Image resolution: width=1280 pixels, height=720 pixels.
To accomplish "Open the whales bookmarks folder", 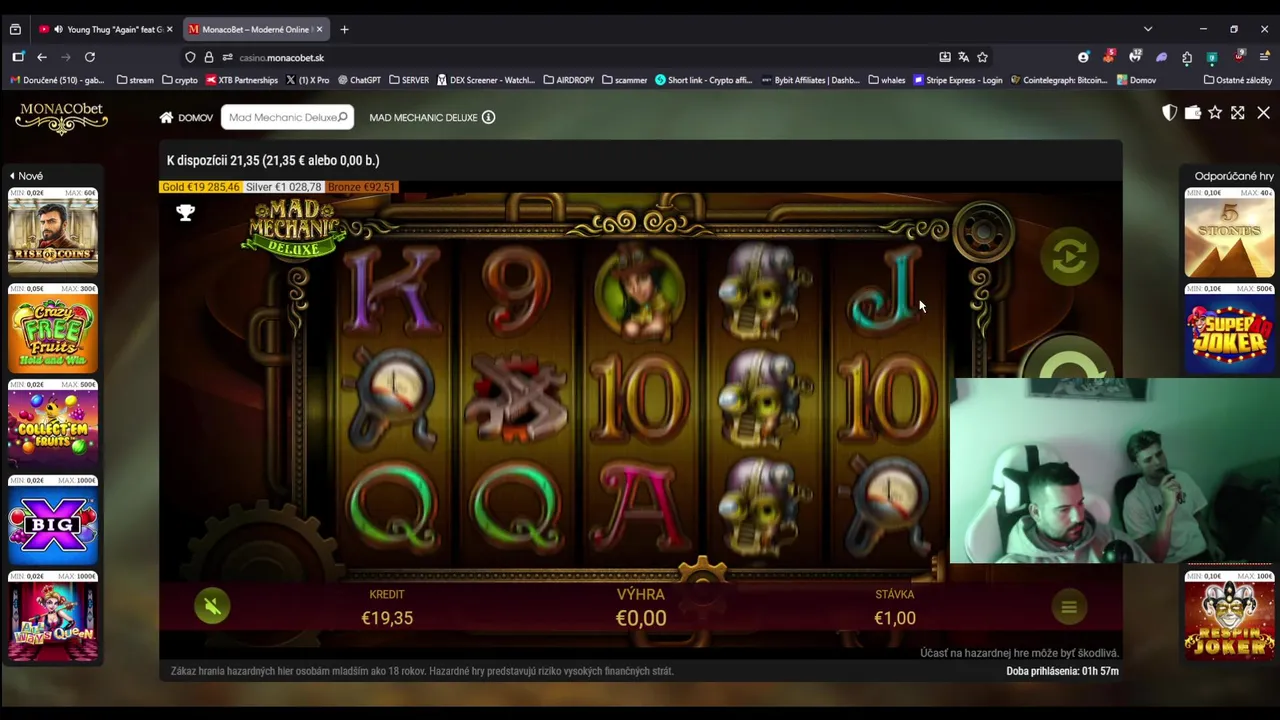I will click(x=888, y=80).
